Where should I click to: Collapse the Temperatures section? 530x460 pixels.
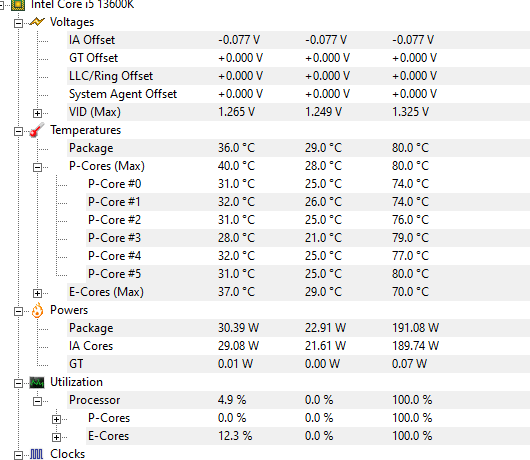18,131
